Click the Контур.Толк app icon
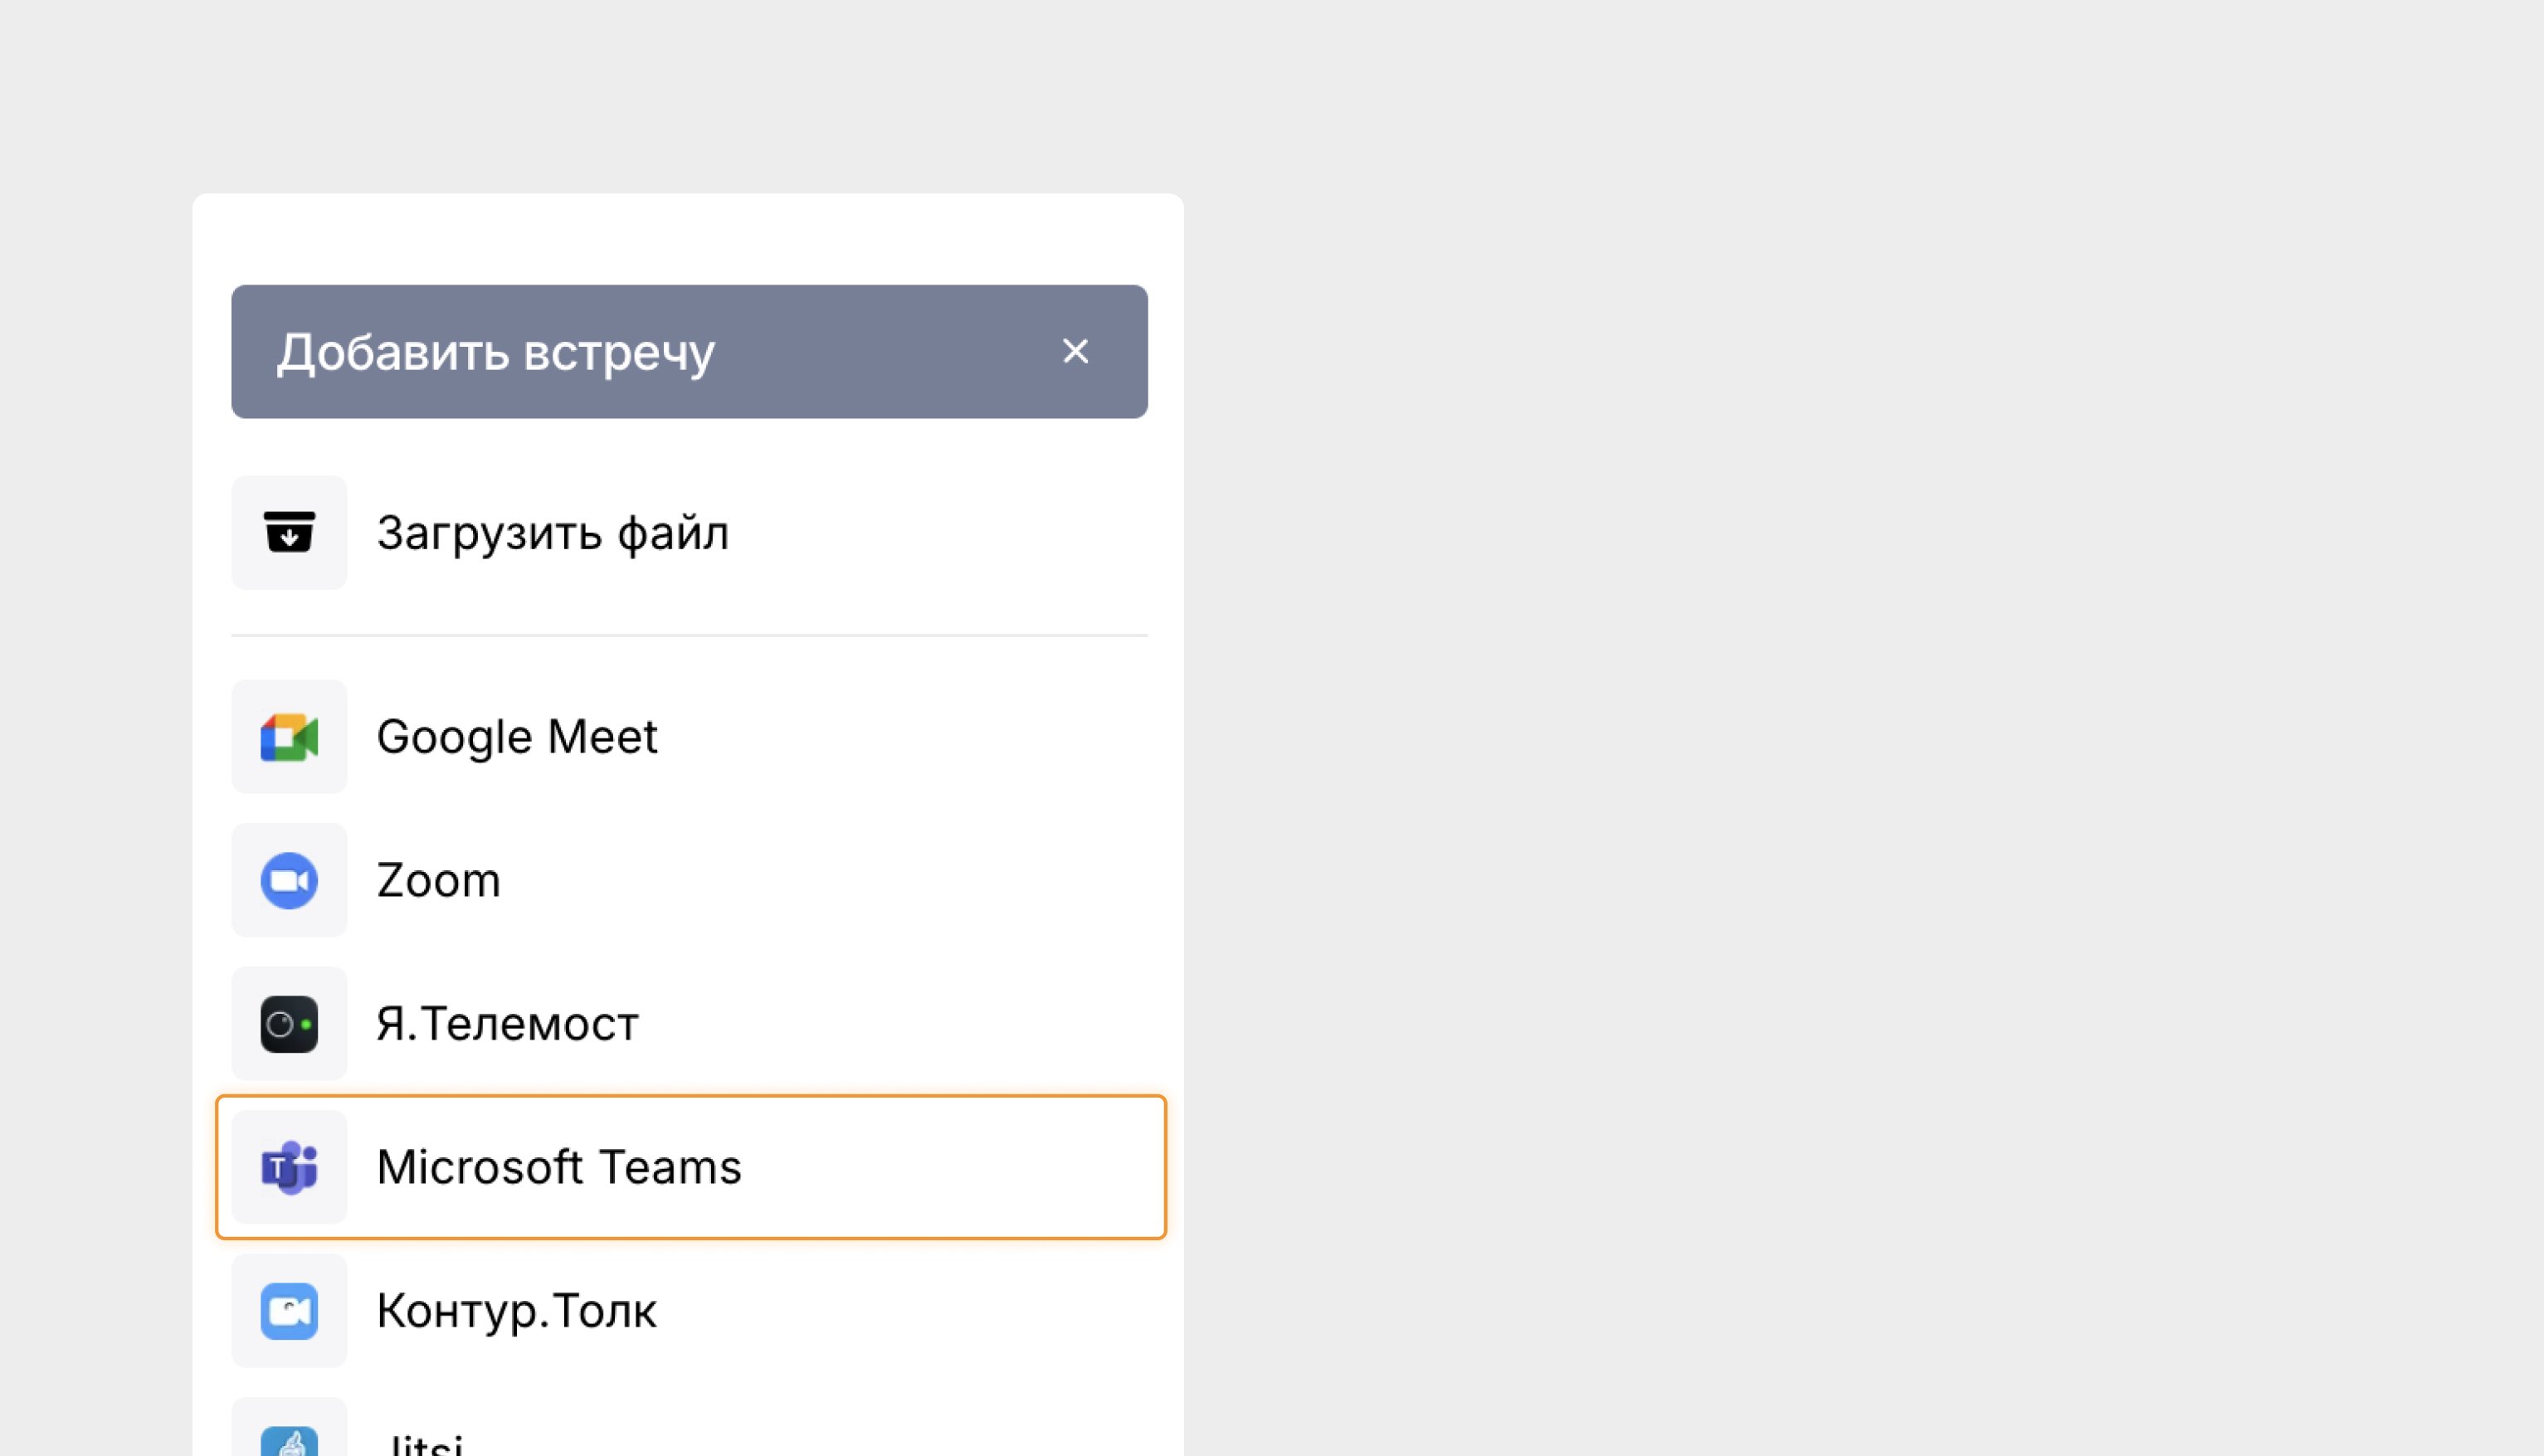 pyautogui.click(x=289, y=1311)
